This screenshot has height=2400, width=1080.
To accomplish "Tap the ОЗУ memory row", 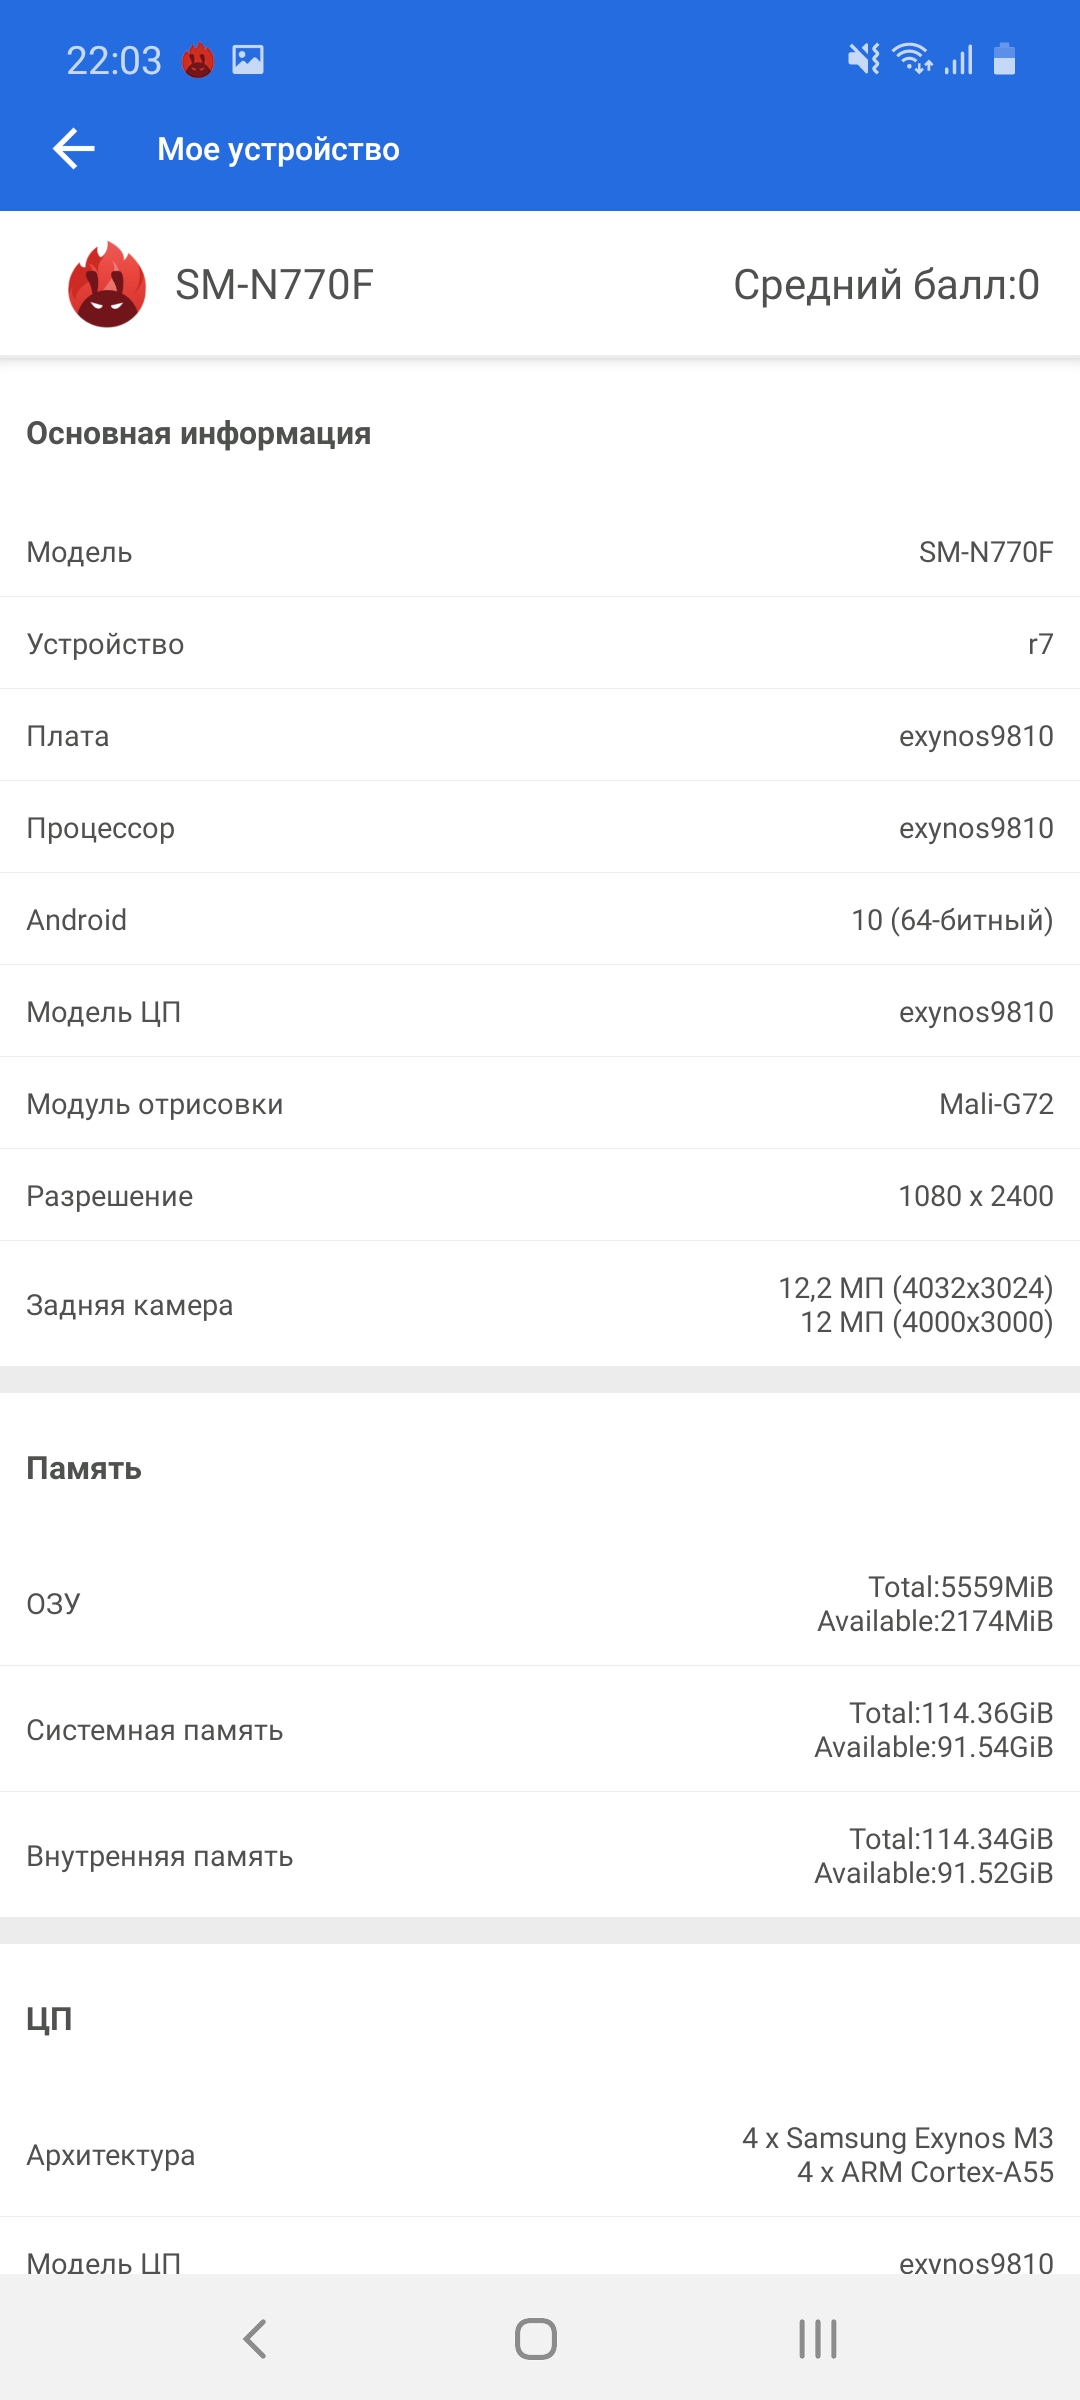I will [540, 1604].
